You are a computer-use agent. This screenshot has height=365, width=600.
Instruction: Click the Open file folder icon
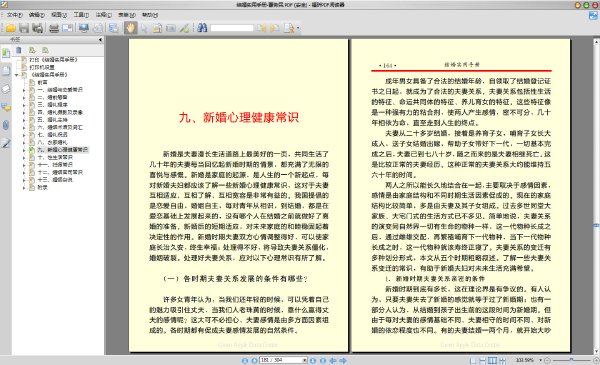[x=10, y=28]
